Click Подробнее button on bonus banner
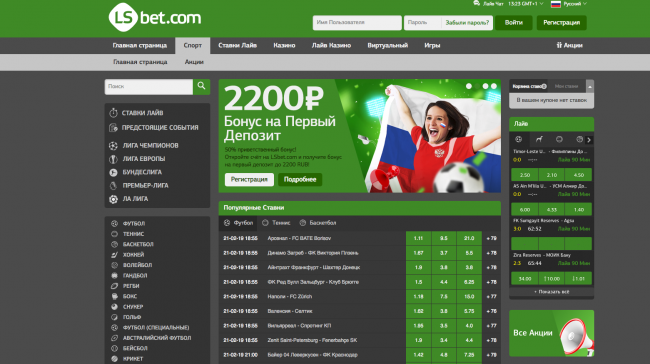The height and width of the screenshot is (364, 650). click(x=300, y=180)
